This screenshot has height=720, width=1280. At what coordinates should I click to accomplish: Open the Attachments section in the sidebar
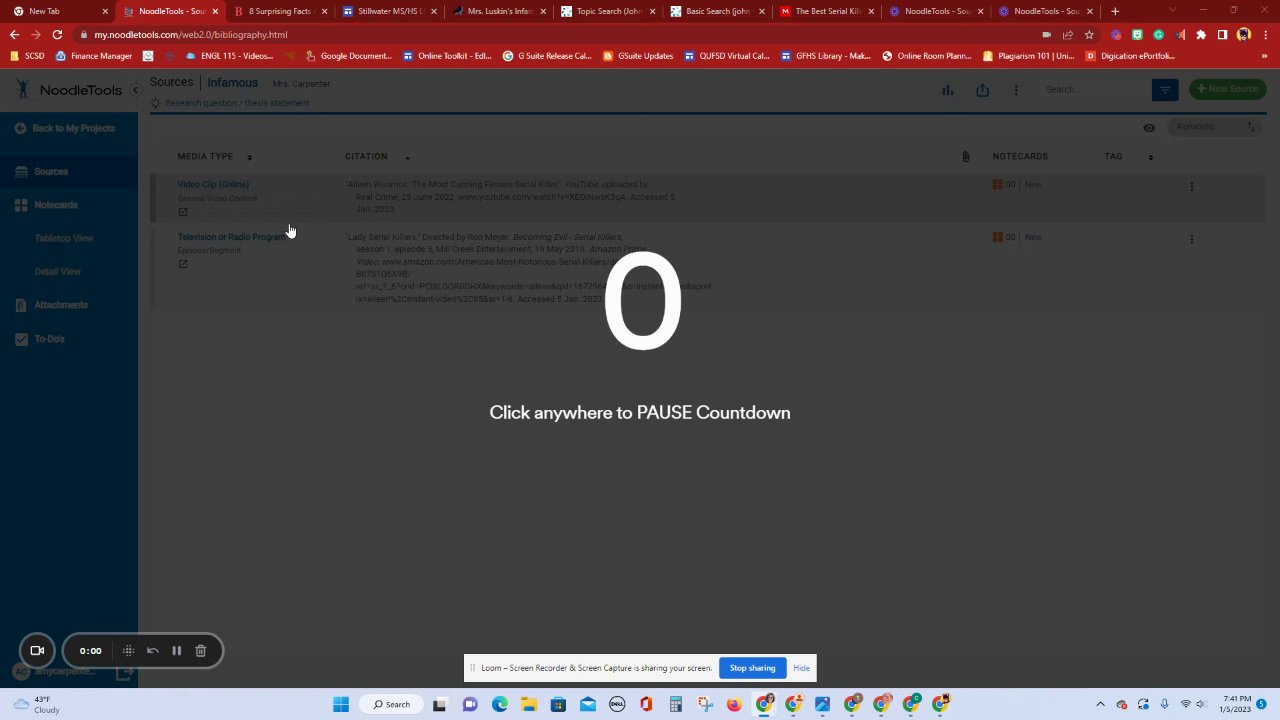click(60, 305)
